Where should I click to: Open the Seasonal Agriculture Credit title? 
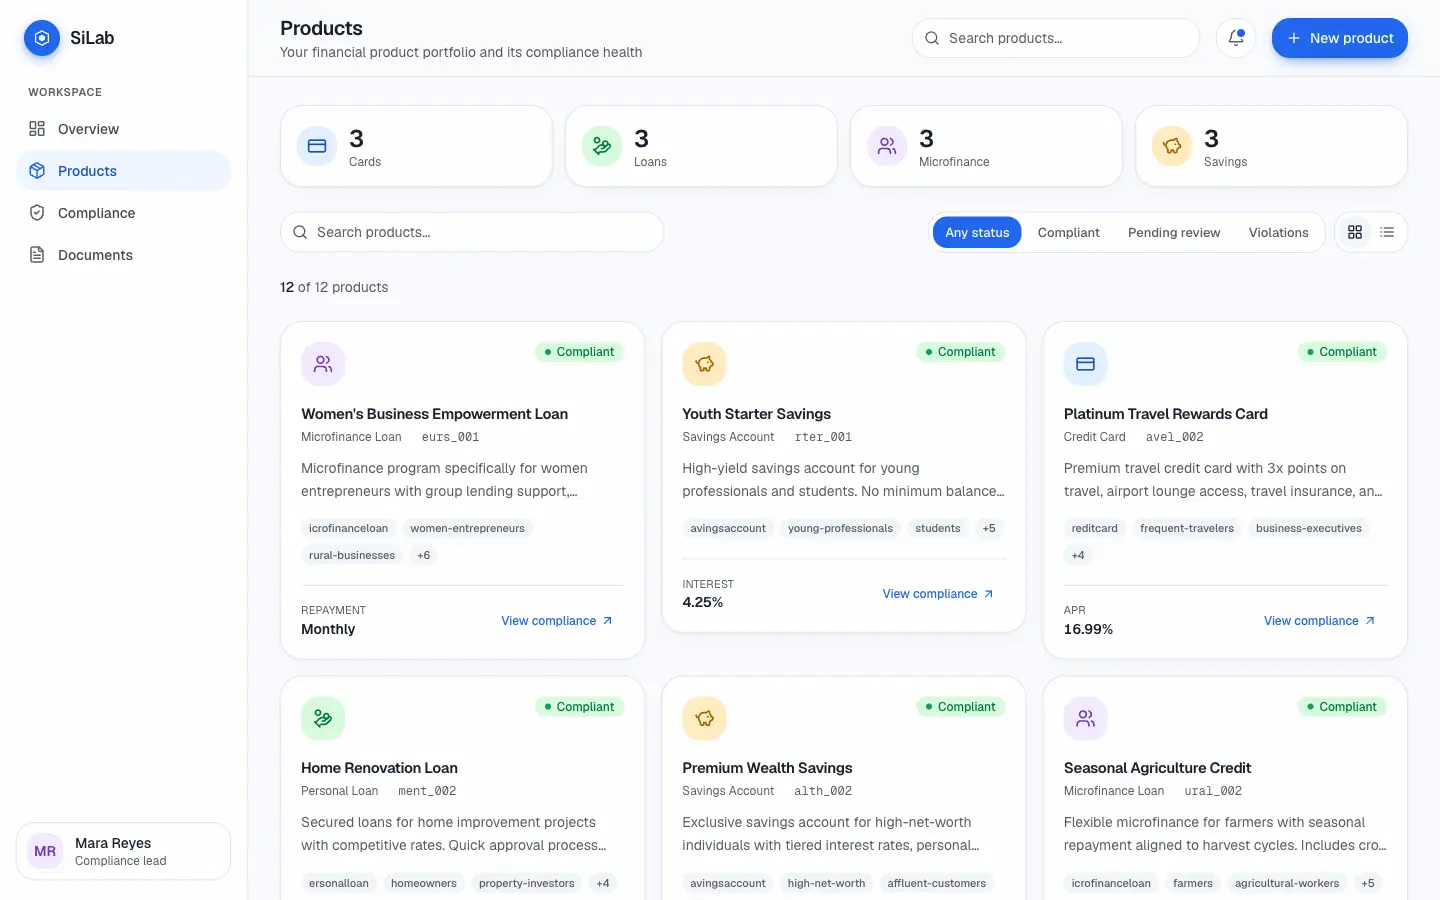(1157, 768)
